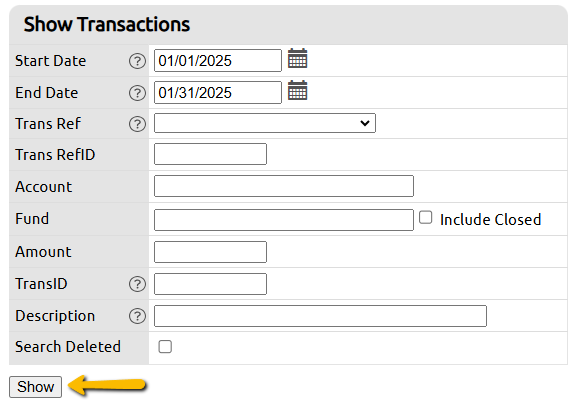Select the Trans RefID input box
This screenshot has height=403, width=575.
(210, 154)
